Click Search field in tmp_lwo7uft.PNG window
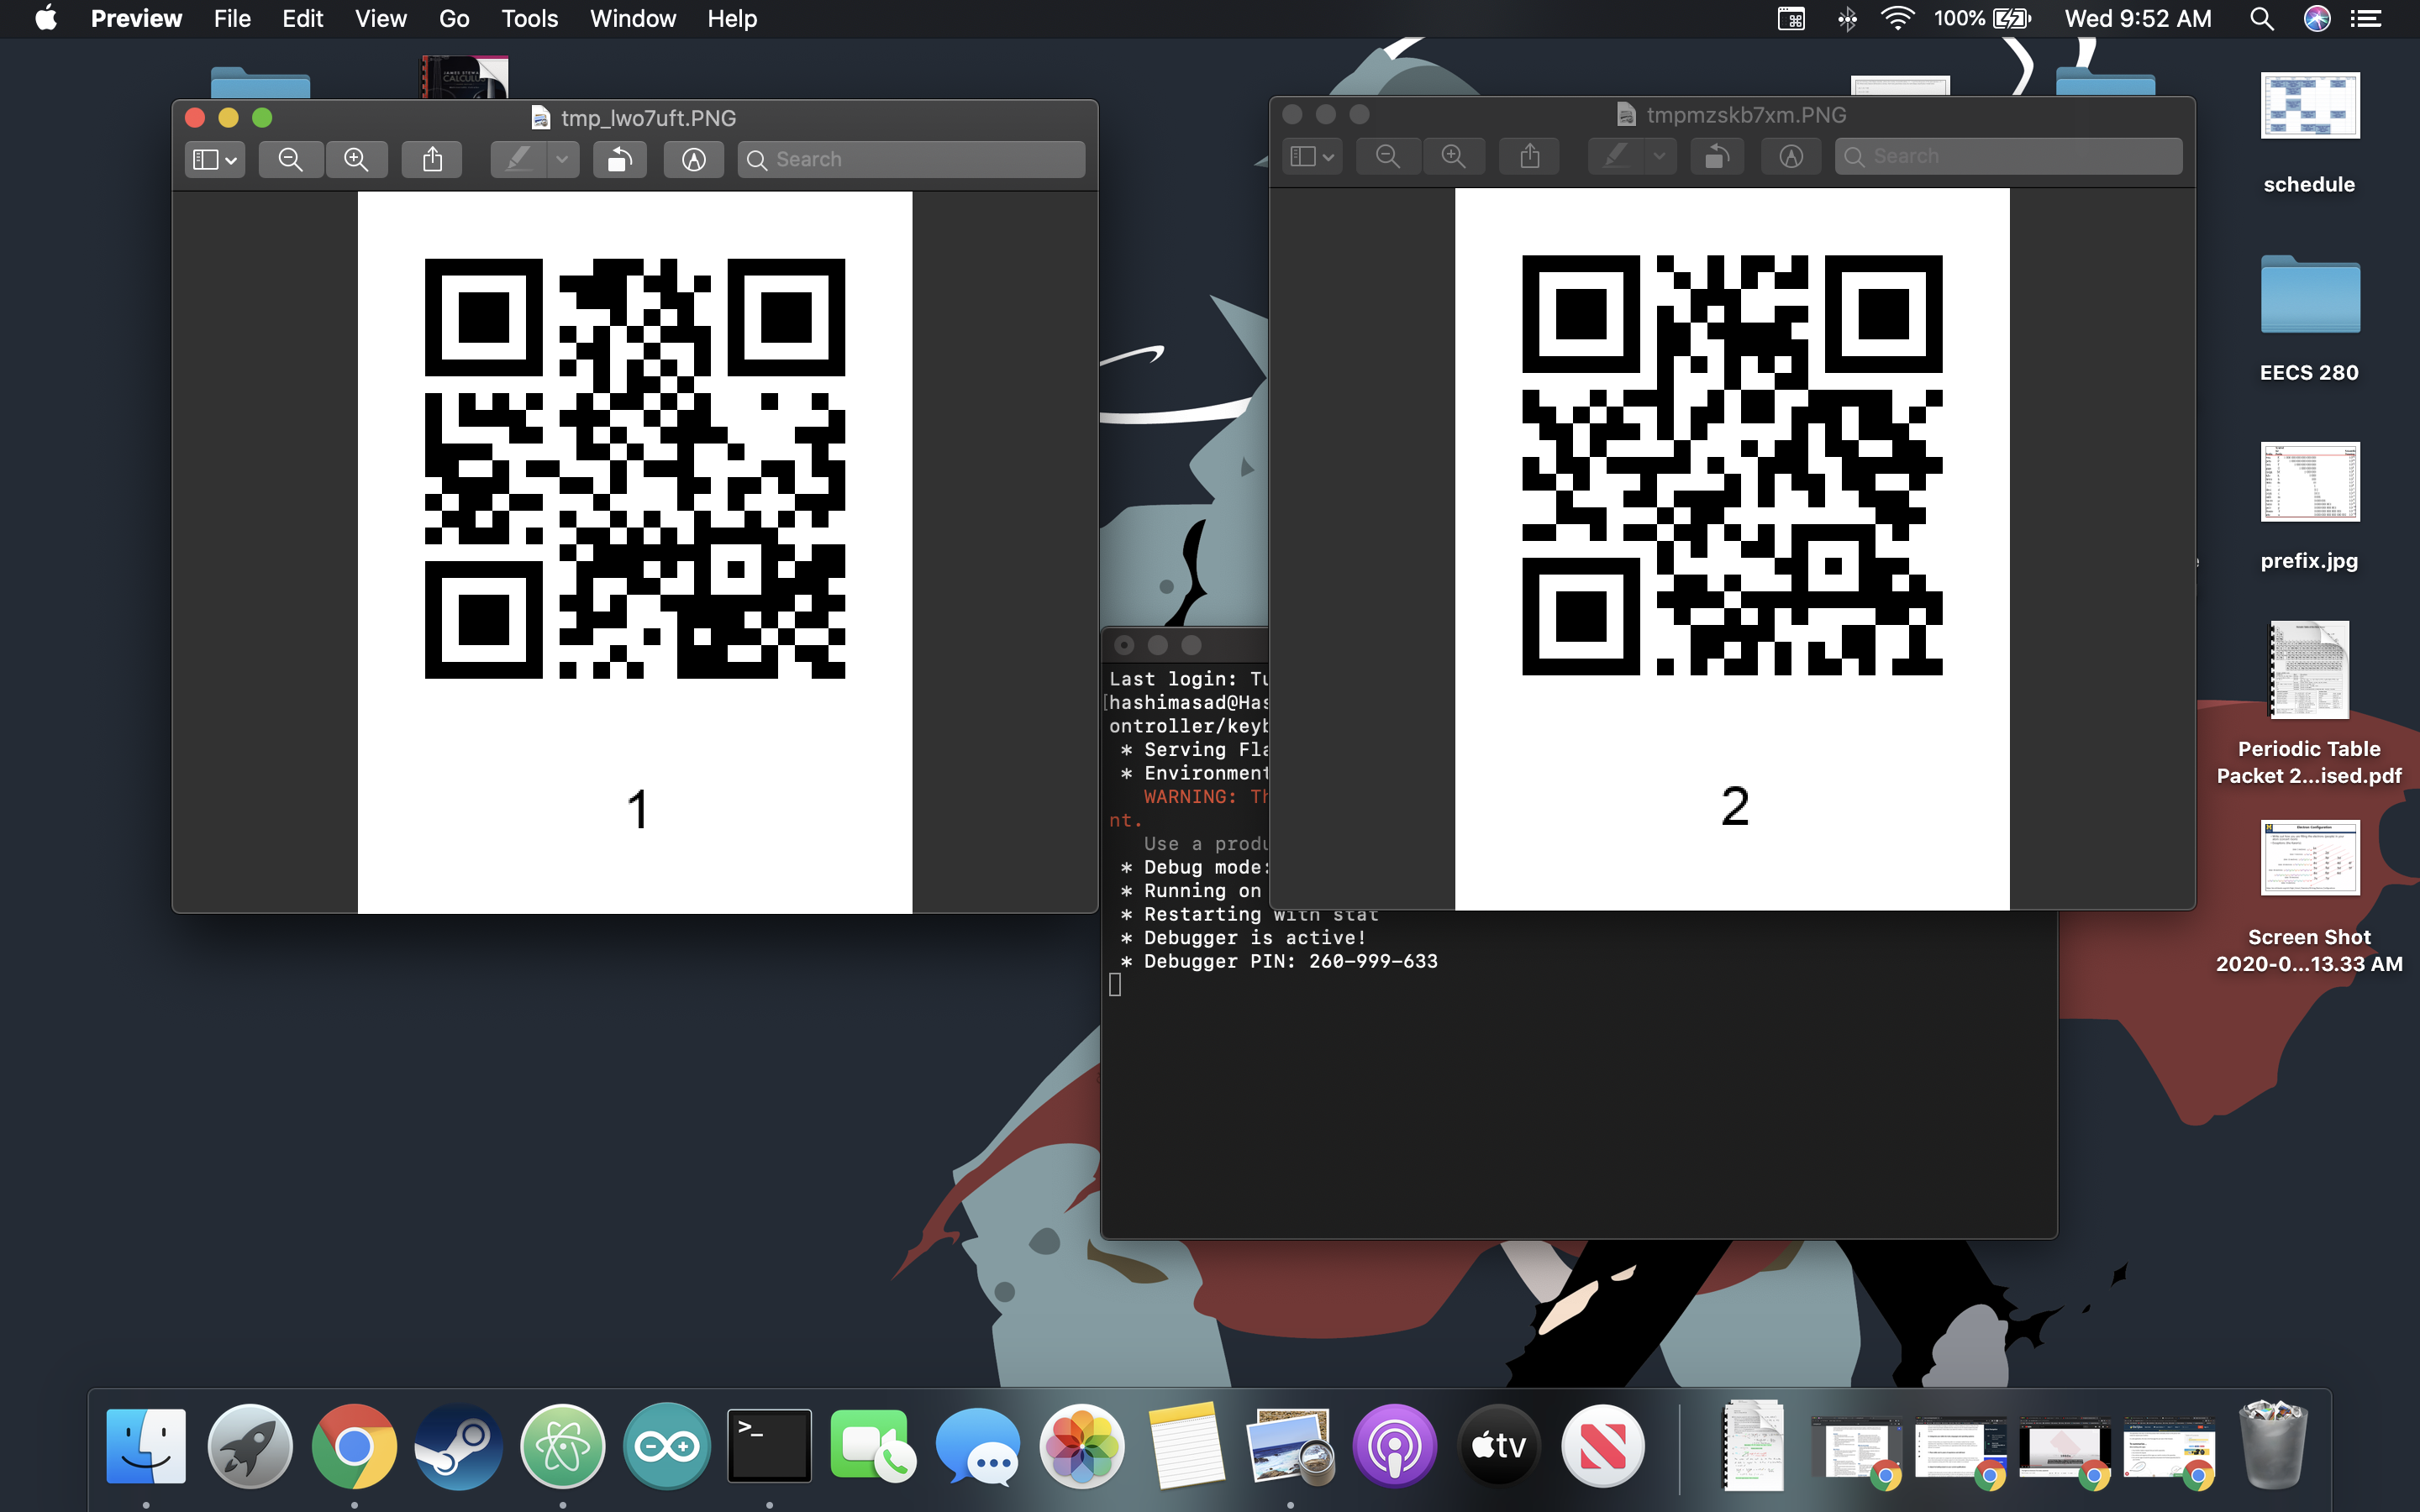 (911, 159)
